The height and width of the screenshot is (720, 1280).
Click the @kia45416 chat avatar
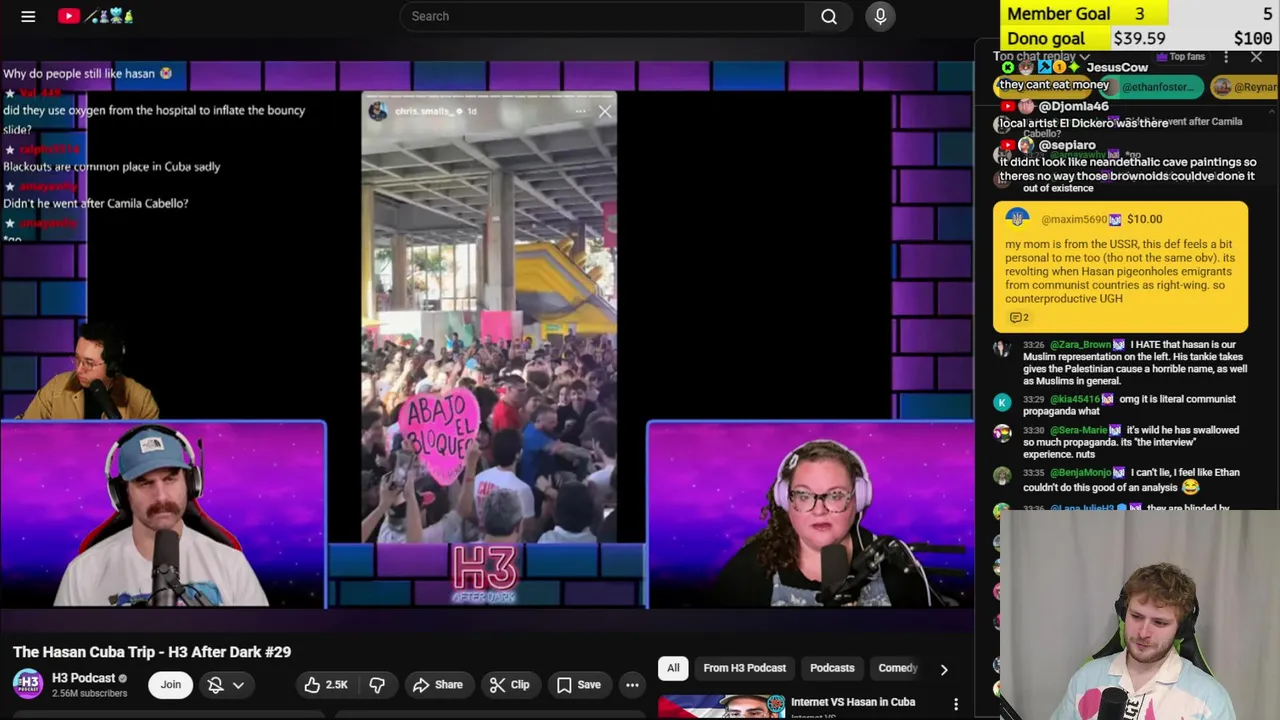(1002, 402)
